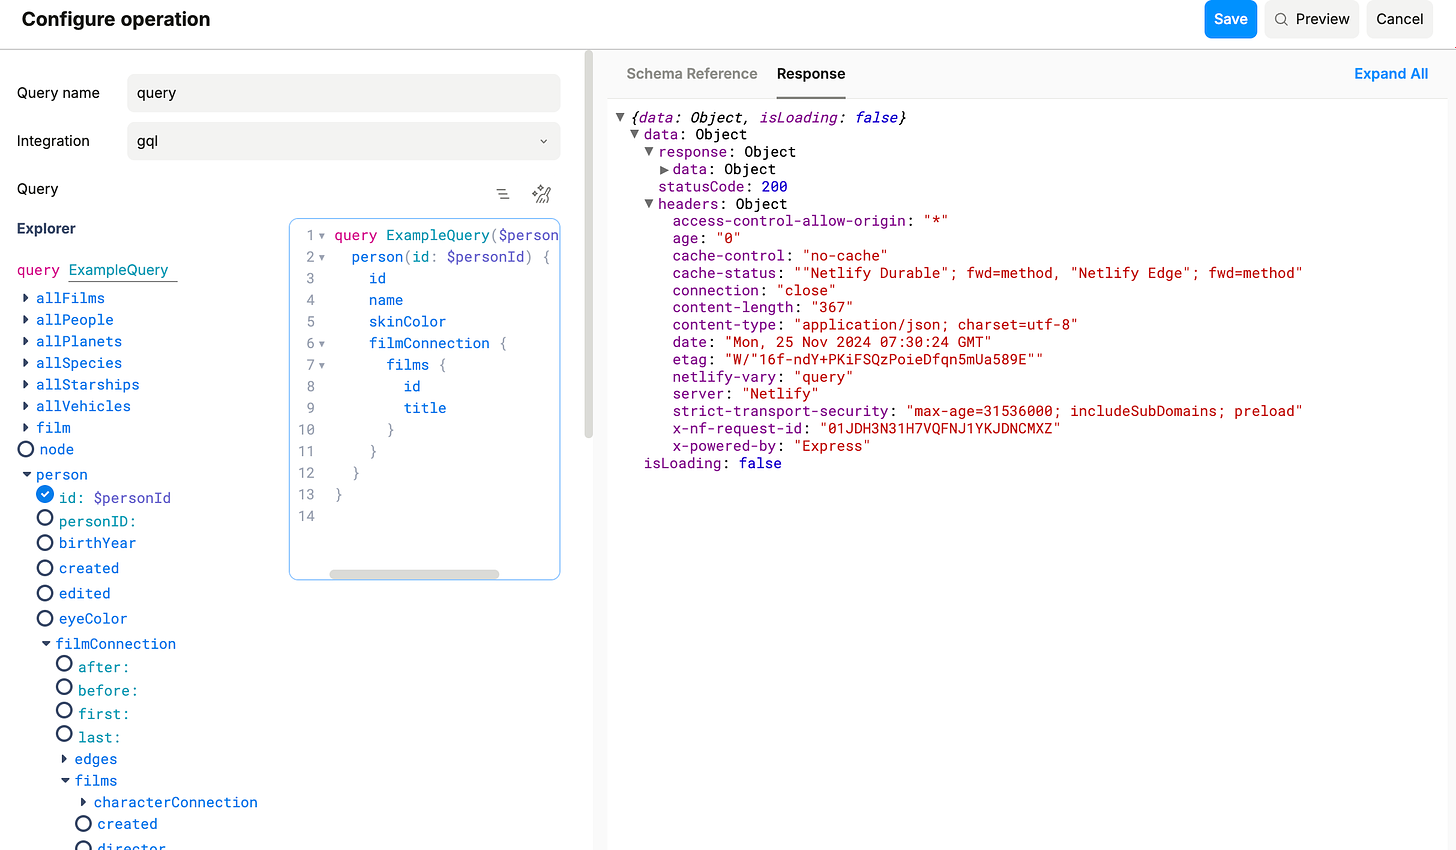The image size is (1456, 850).
Task: Expand the allSpecies field
Action: coord(26,363)
